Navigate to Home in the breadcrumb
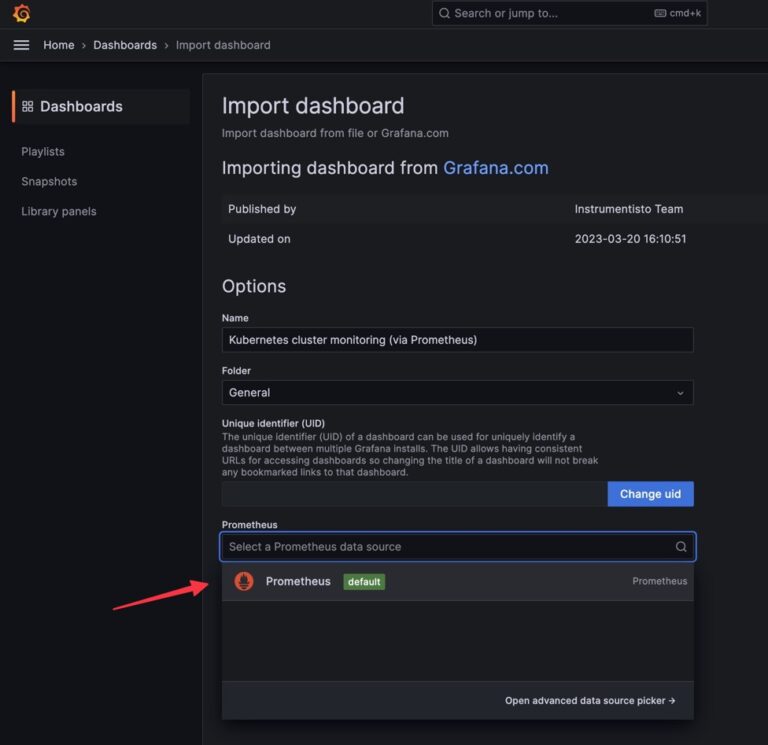Screen dimensions: 768x745 59,45
